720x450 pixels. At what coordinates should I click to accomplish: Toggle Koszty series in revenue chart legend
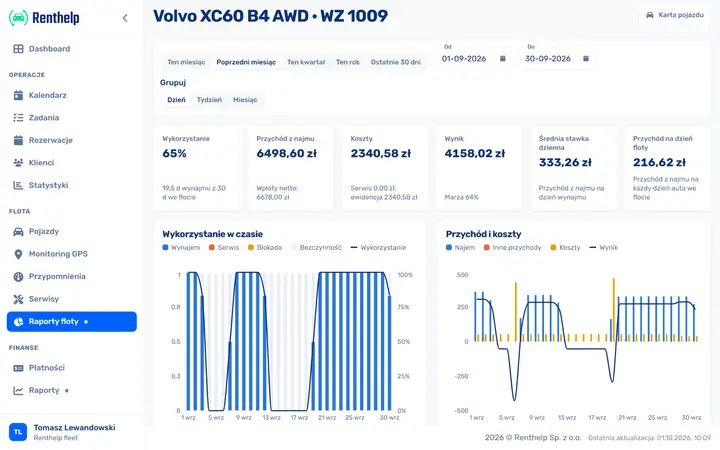pos(565,248)
